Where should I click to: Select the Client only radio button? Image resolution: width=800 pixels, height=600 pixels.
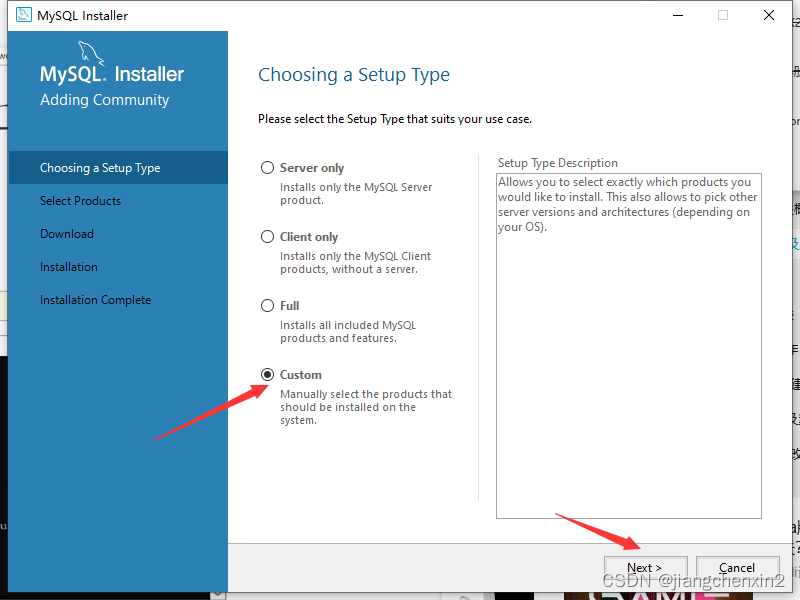(x=267, y=237)
